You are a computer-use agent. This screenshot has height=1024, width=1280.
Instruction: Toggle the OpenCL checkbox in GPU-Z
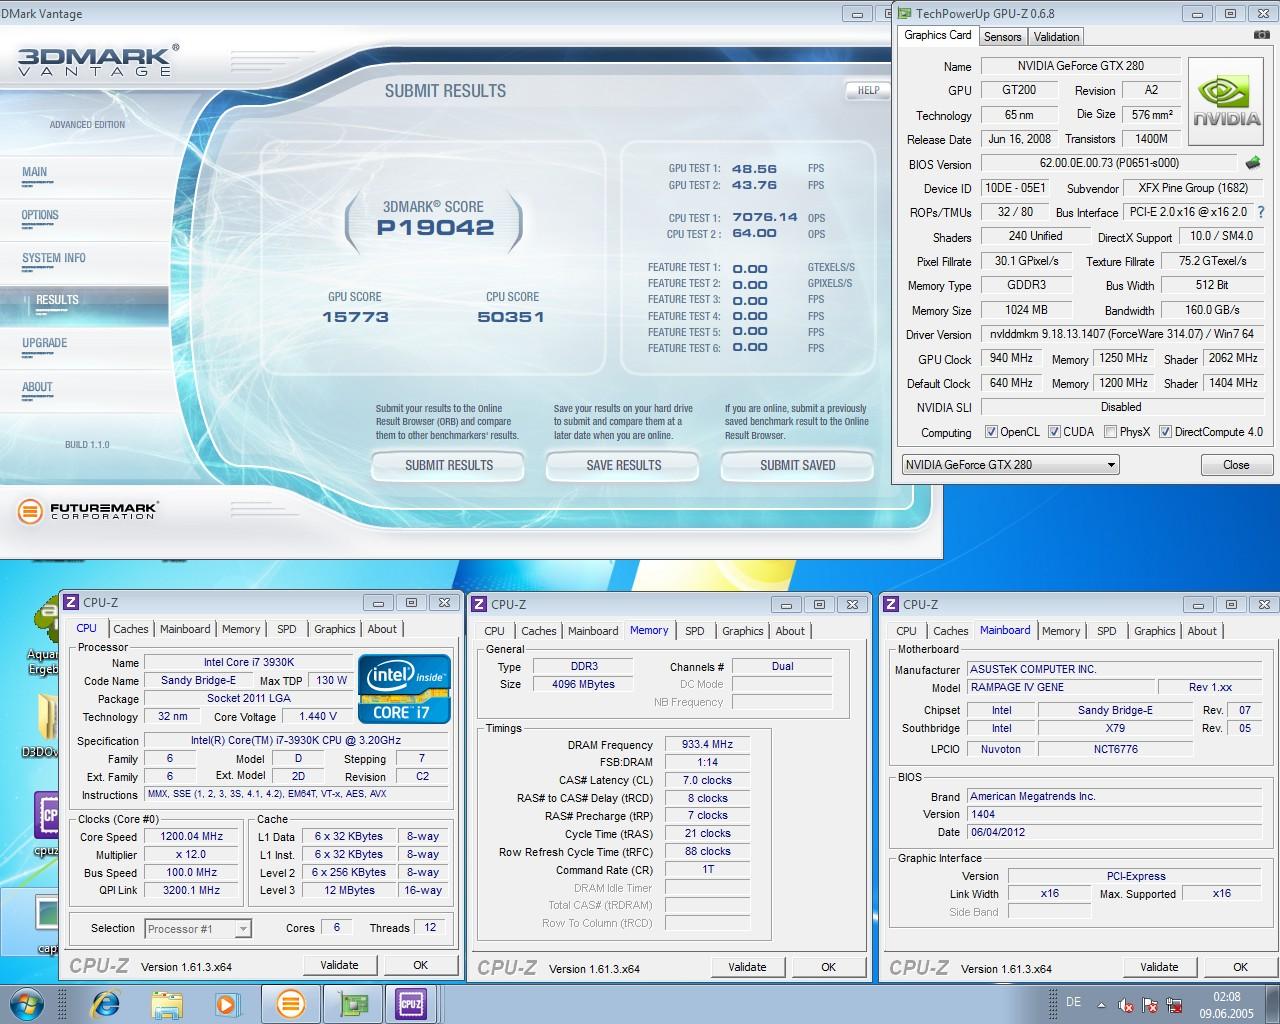pos(991,432)
